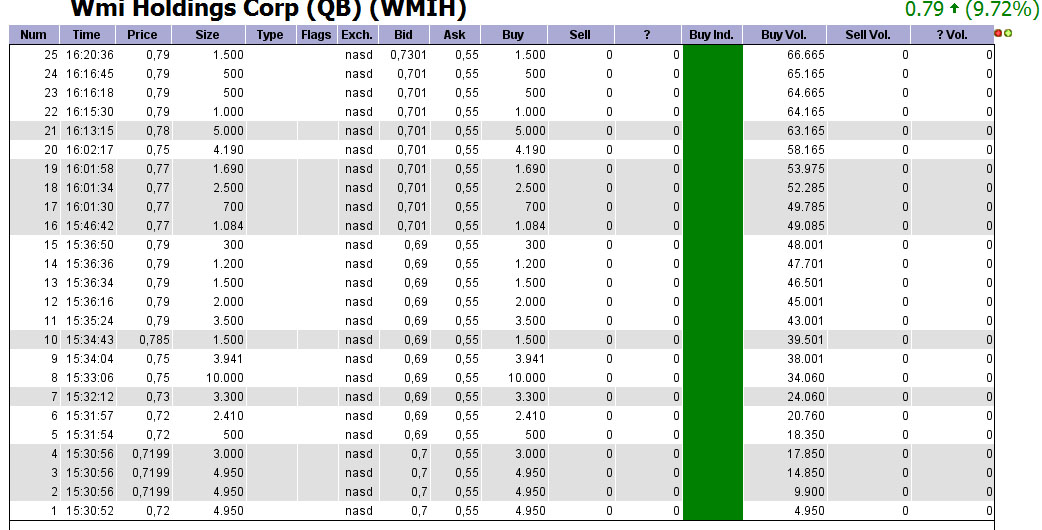Click the Price value 0,73 in row 7
This screenshot has width=1042, height=530.
pos(158,397)
